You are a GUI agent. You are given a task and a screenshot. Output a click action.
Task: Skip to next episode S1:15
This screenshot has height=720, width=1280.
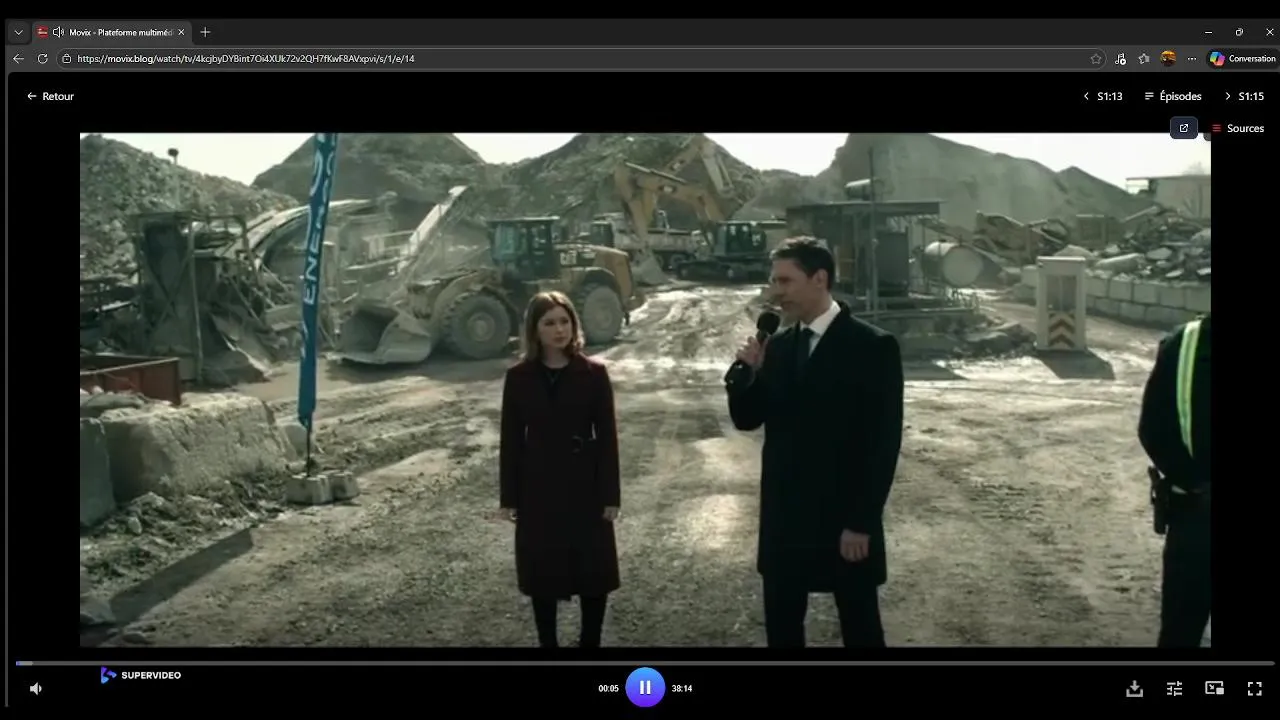click(1244, 96)
